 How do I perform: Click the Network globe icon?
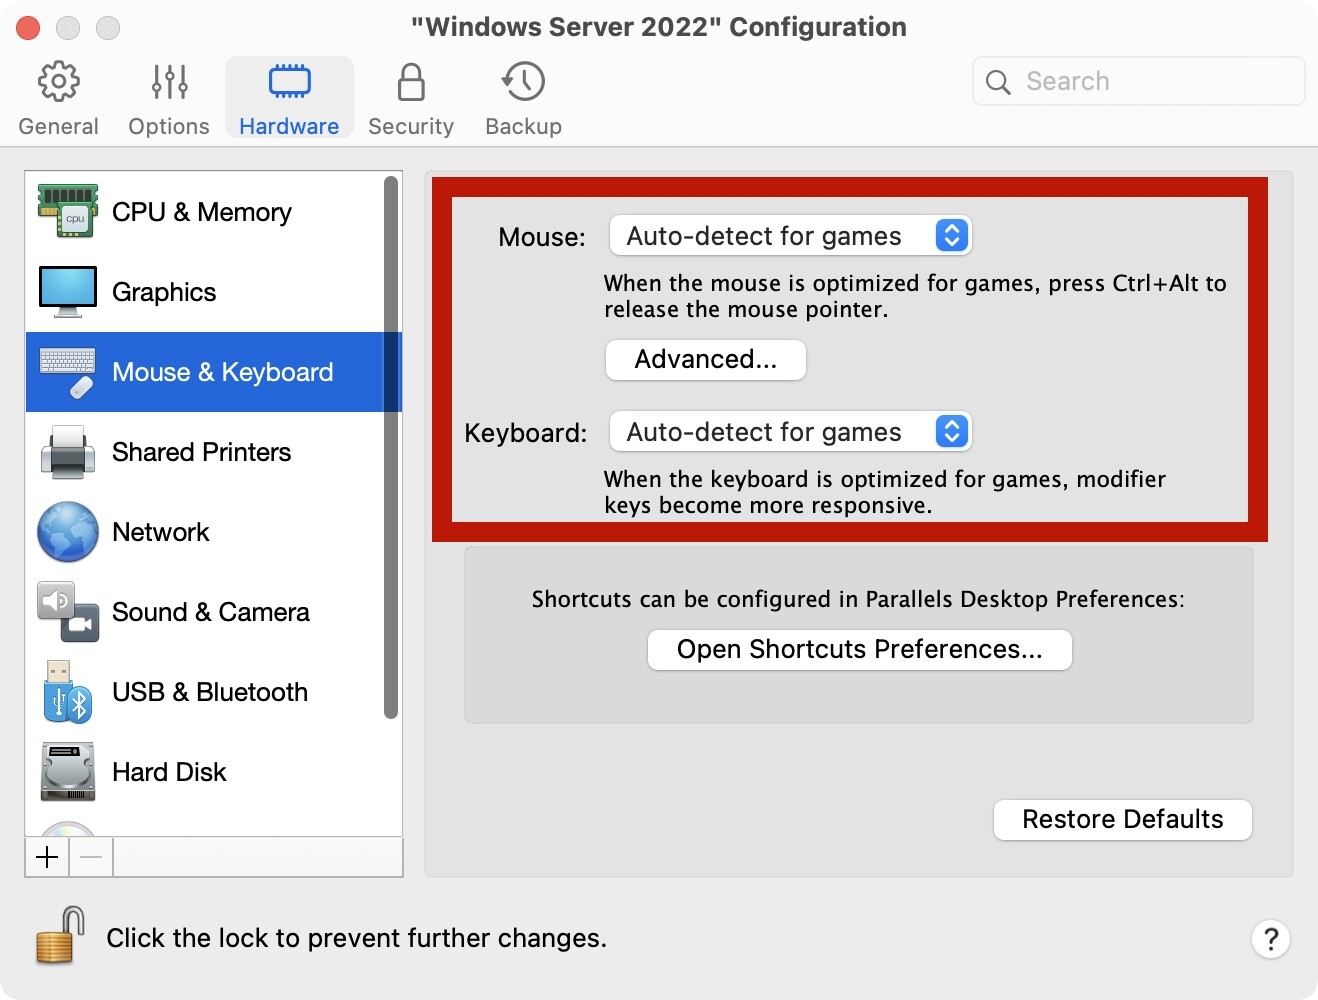click(68, 532)
